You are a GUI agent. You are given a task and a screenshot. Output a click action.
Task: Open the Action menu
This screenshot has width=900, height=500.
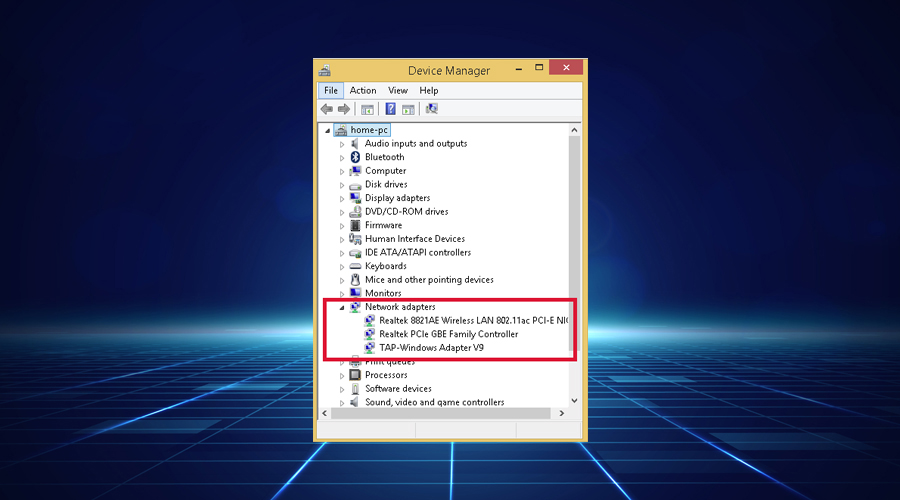click(363, 91)
